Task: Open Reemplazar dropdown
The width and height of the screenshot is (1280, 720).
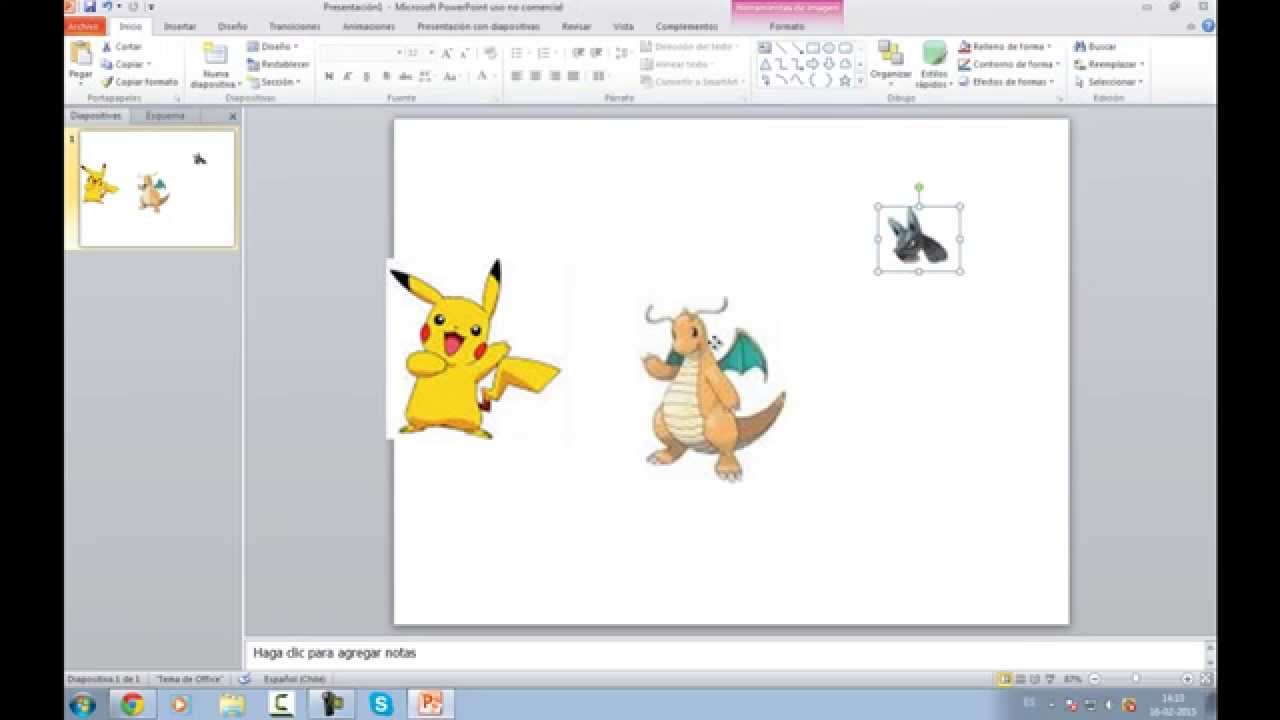Action: 1109,64
